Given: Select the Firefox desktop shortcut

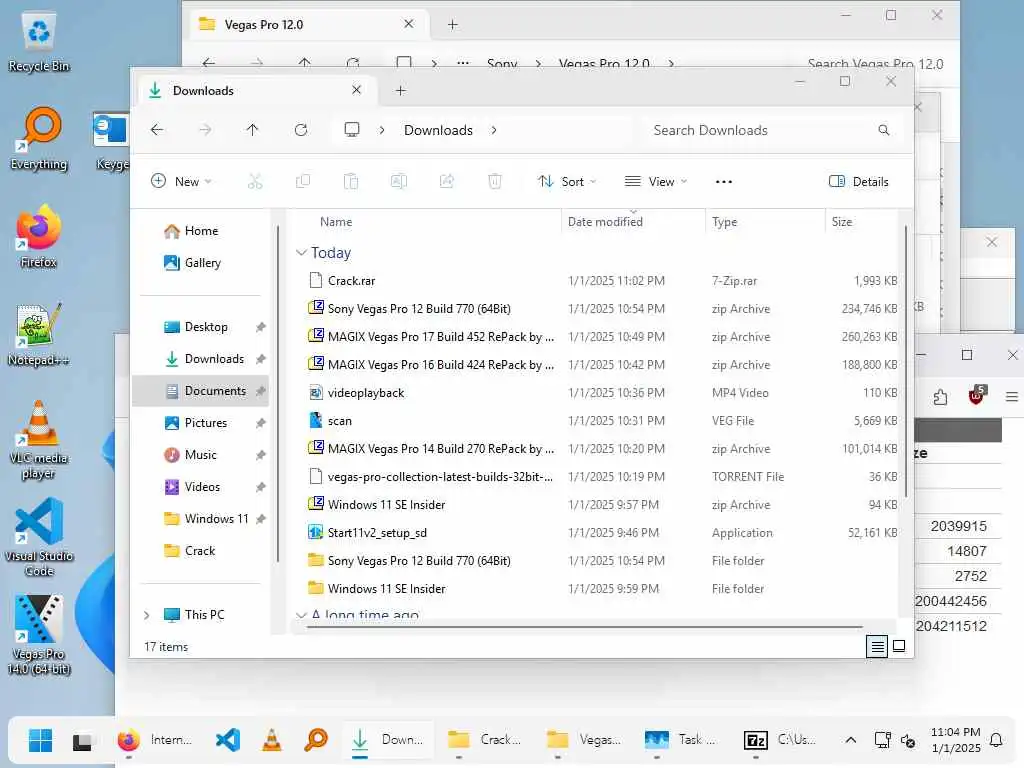Looking at the screenshot, I should pyautogui.click(x=39, y=237).
